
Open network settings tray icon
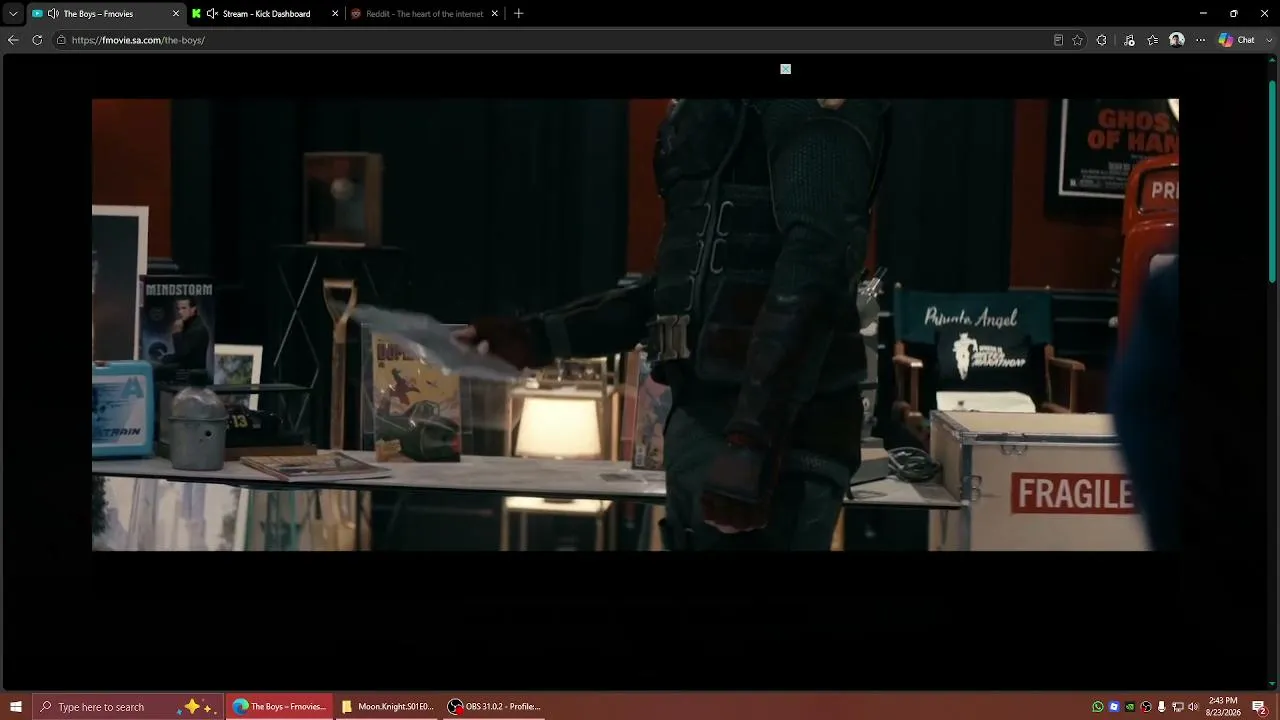1177,707
